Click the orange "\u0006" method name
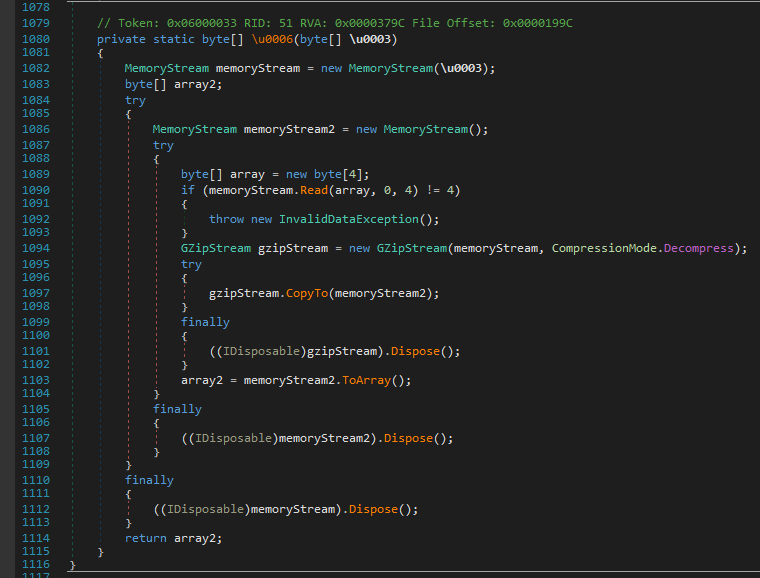This screenshot has width=760, height=578. tap(272, 39)
